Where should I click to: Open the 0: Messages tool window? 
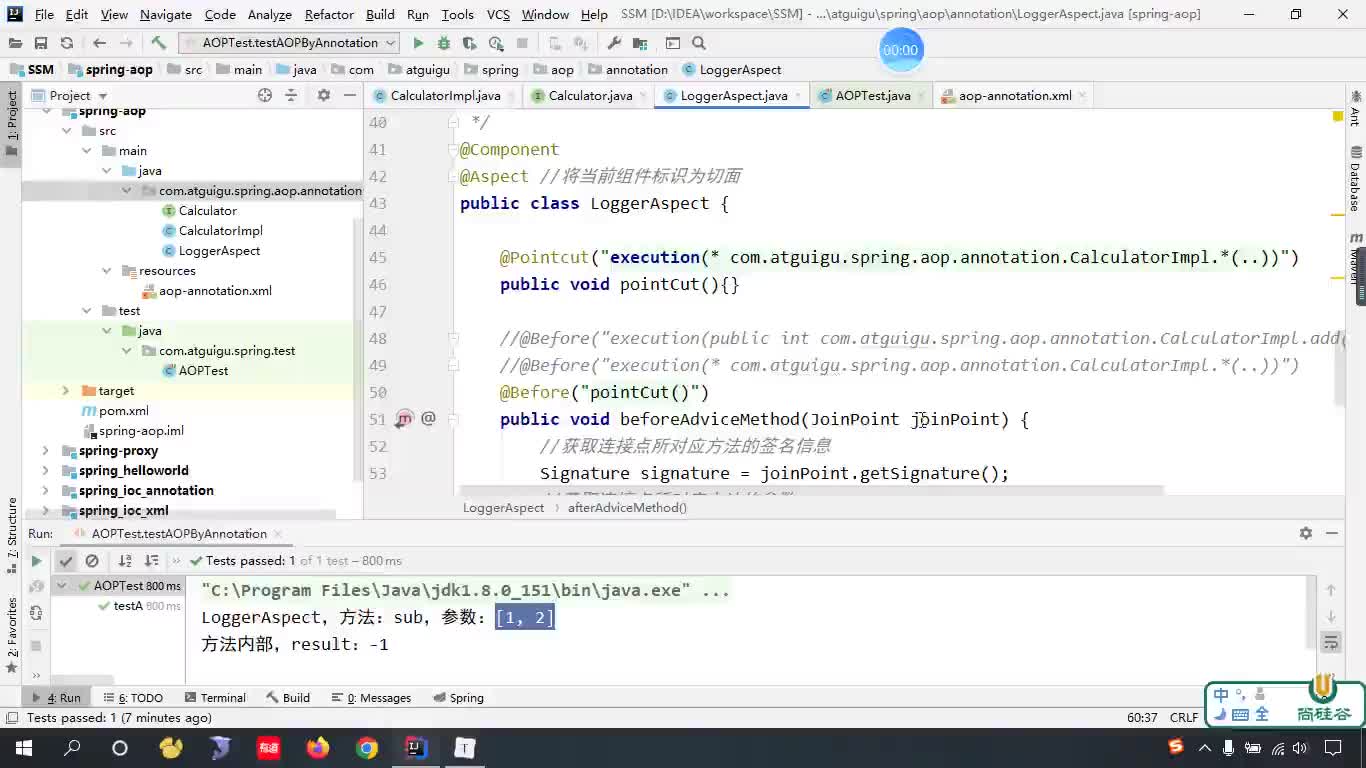[x=370, y=698]
